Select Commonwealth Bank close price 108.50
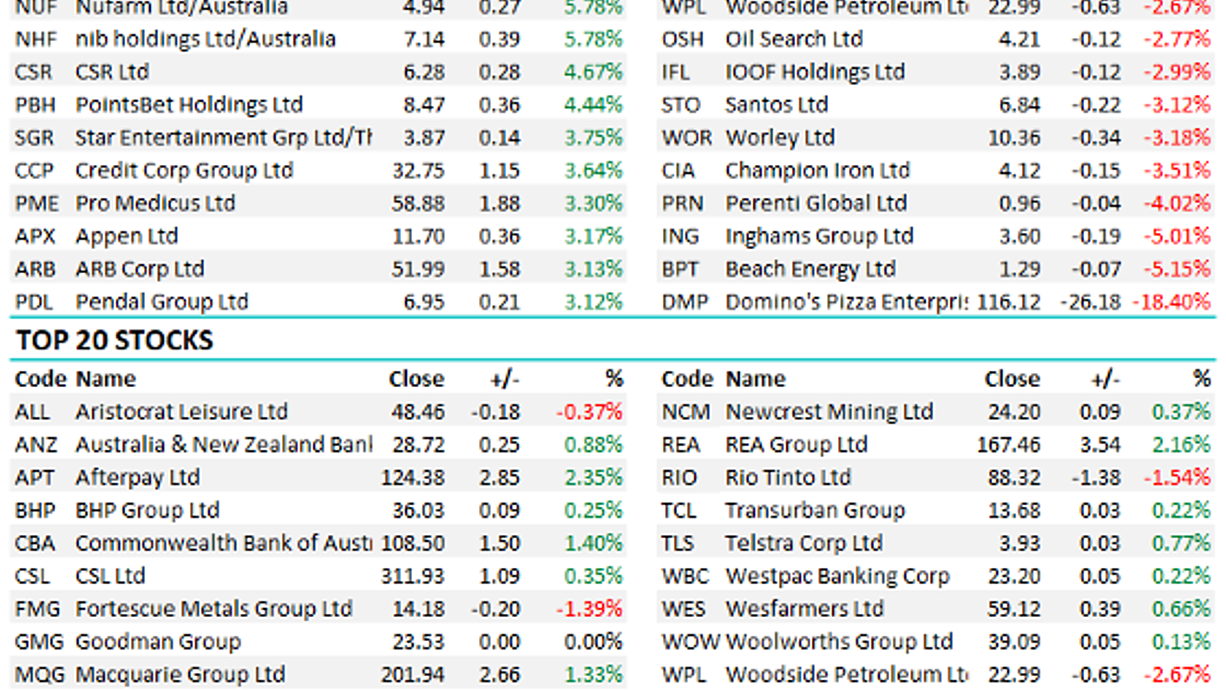The height and width of the screenshot is (690, 1226). 413,545
